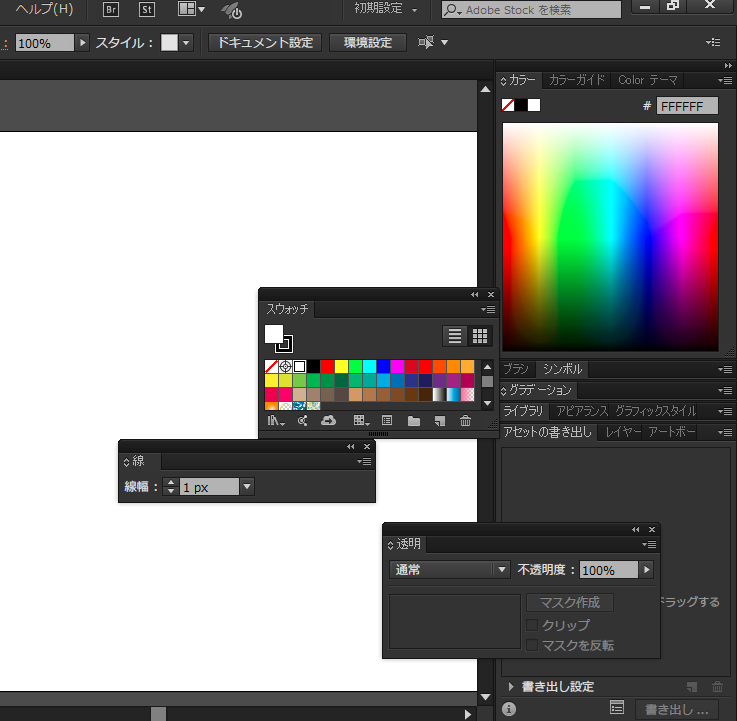737x721 pixels.
Task: Open the control bar options menu icon
Action: coord(713,42)
